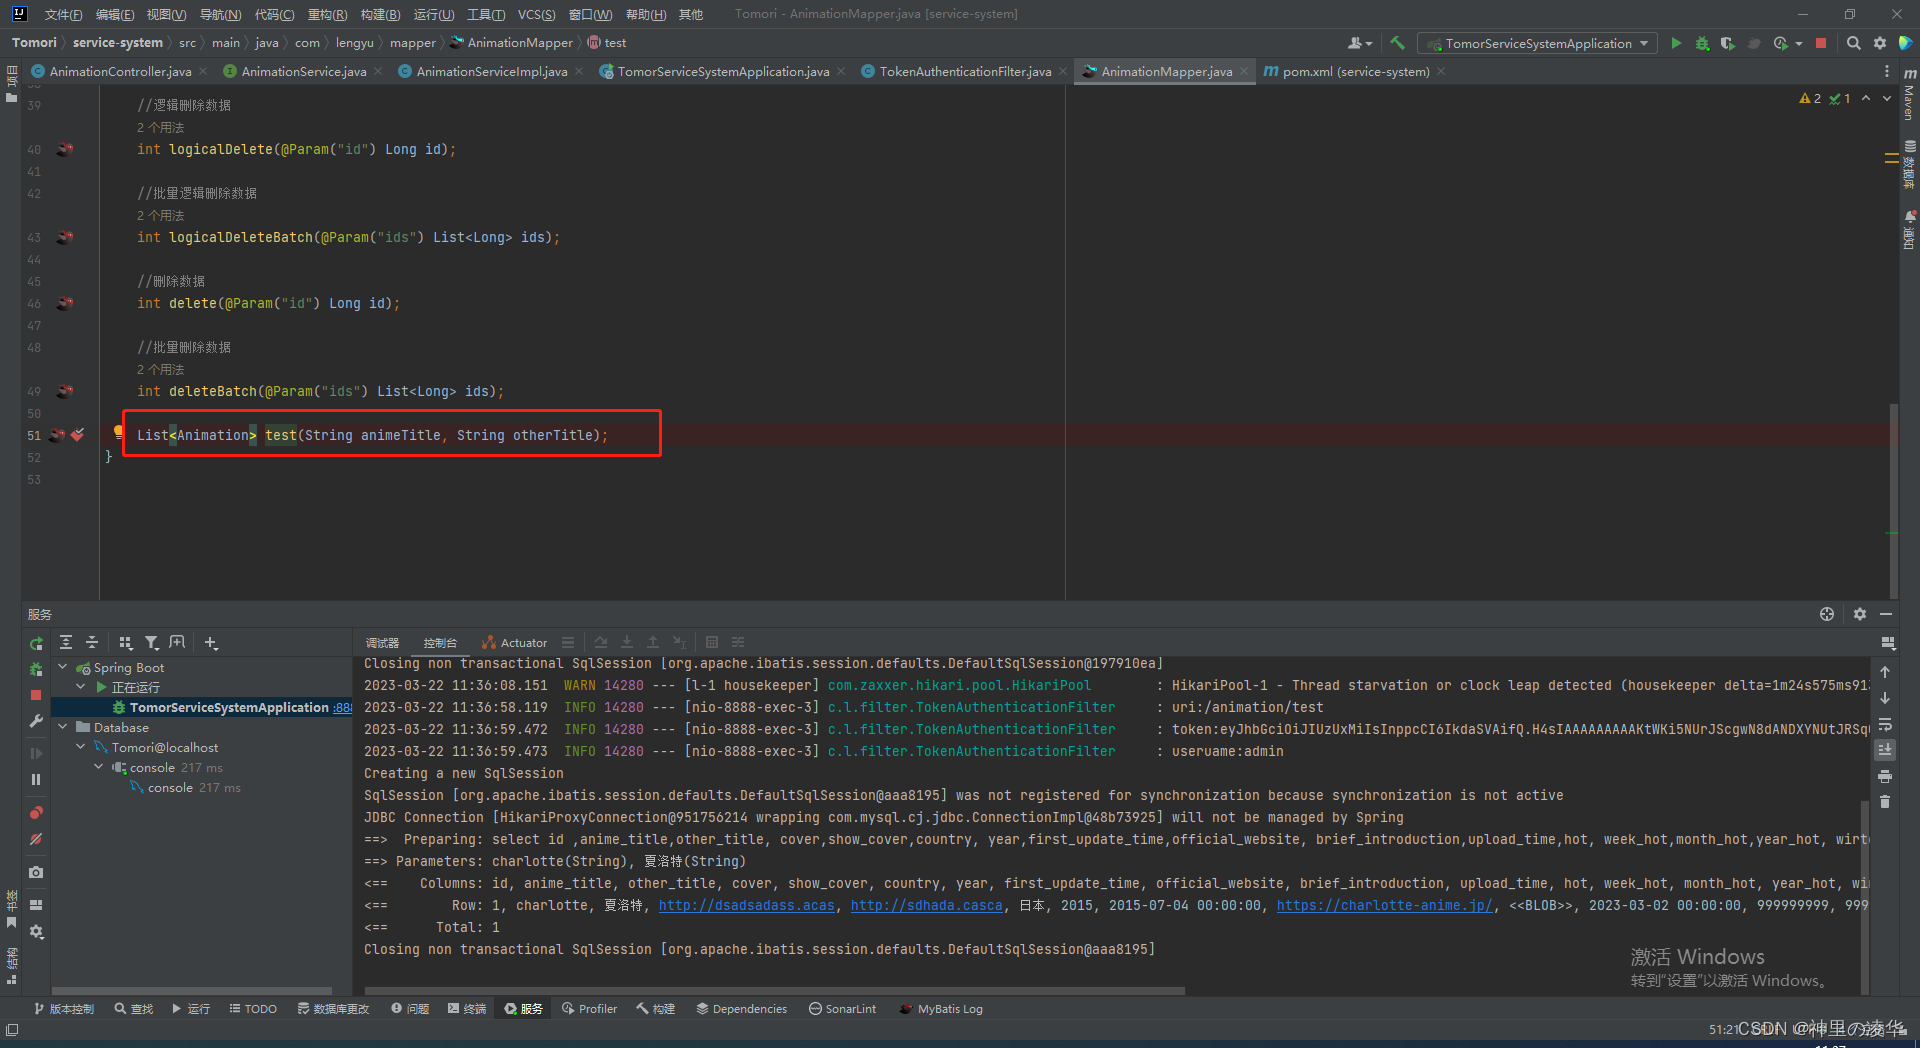Switch to the pom.xml (service-system) tab

coord(1356,71)
